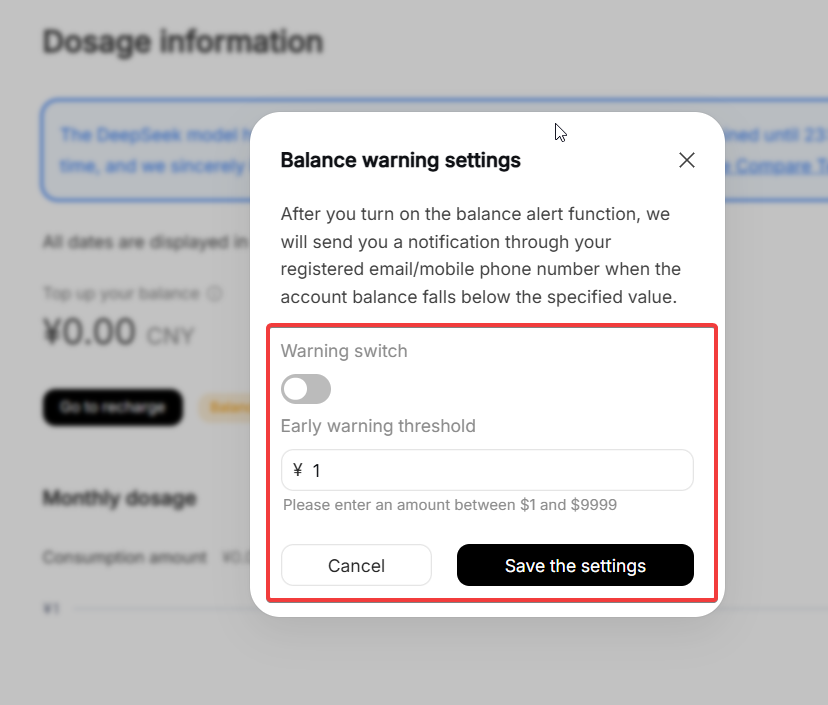Screen dimensions: 828x705
Task: Click the Dosage information heading
Action: tap(183, 42)
